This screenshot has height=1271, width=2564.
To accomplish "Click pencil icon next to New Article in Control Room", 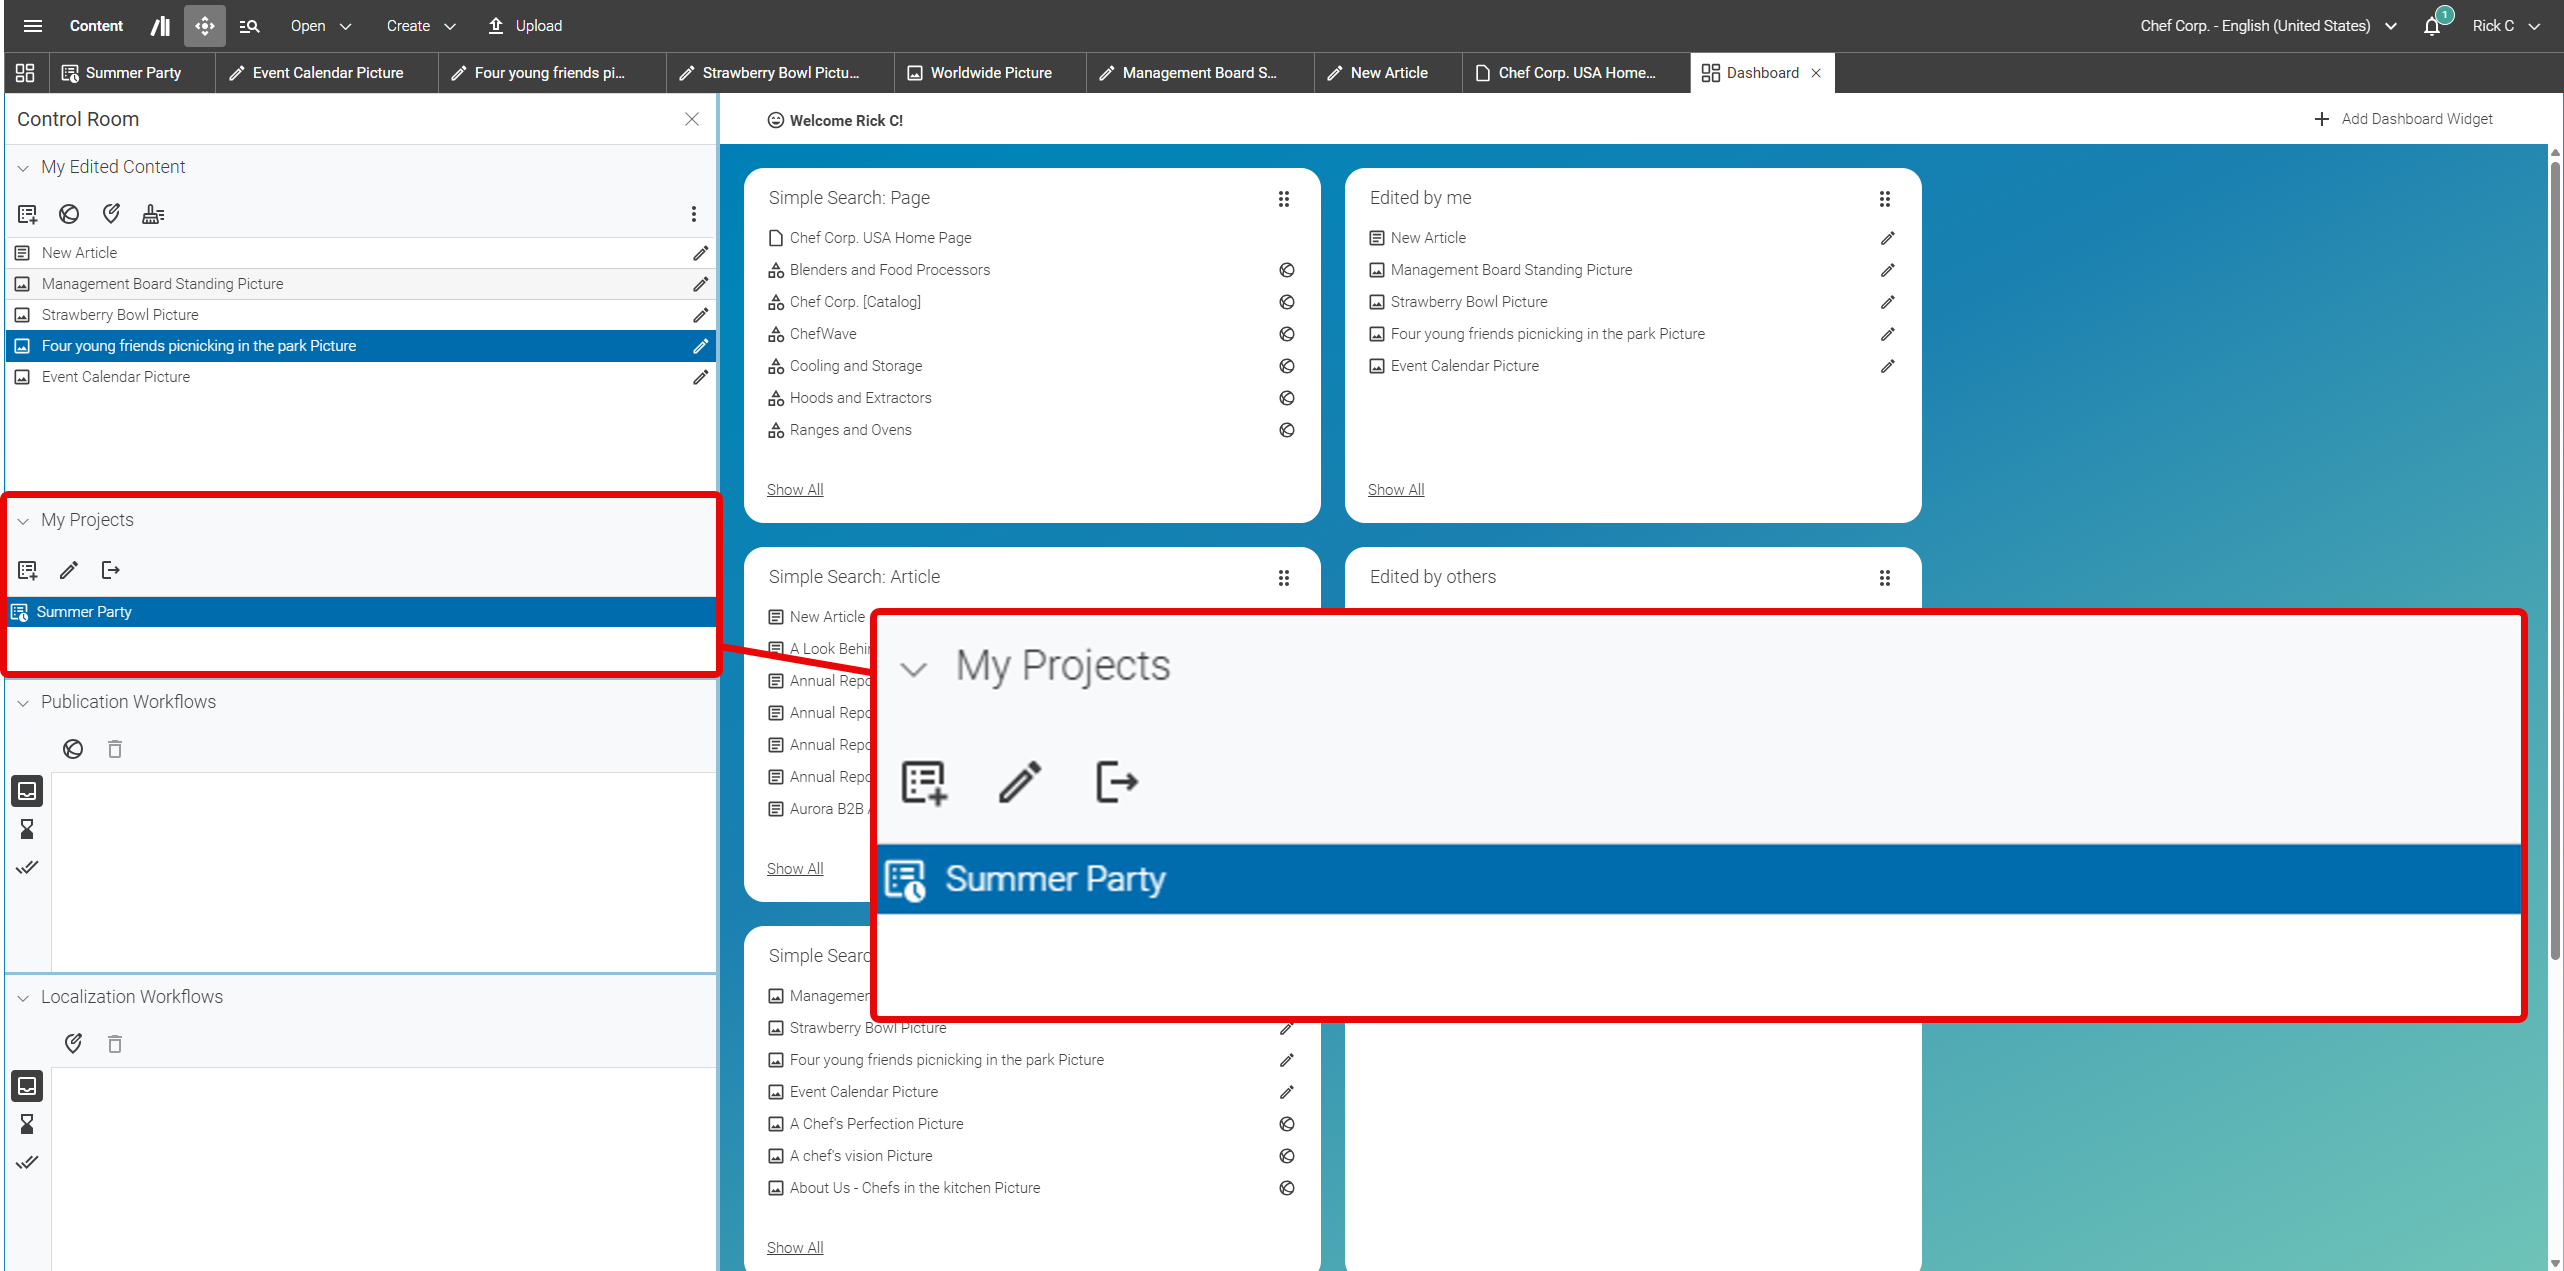I will (700, 253).
